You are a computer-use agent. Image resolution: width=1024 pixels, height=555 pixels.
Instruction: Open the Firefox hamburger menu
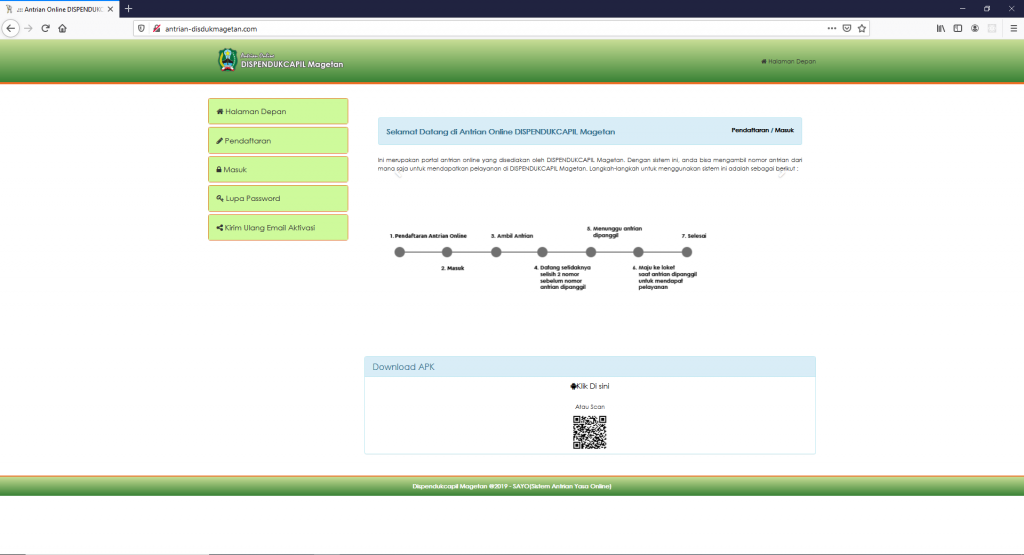pos(1011,28)
